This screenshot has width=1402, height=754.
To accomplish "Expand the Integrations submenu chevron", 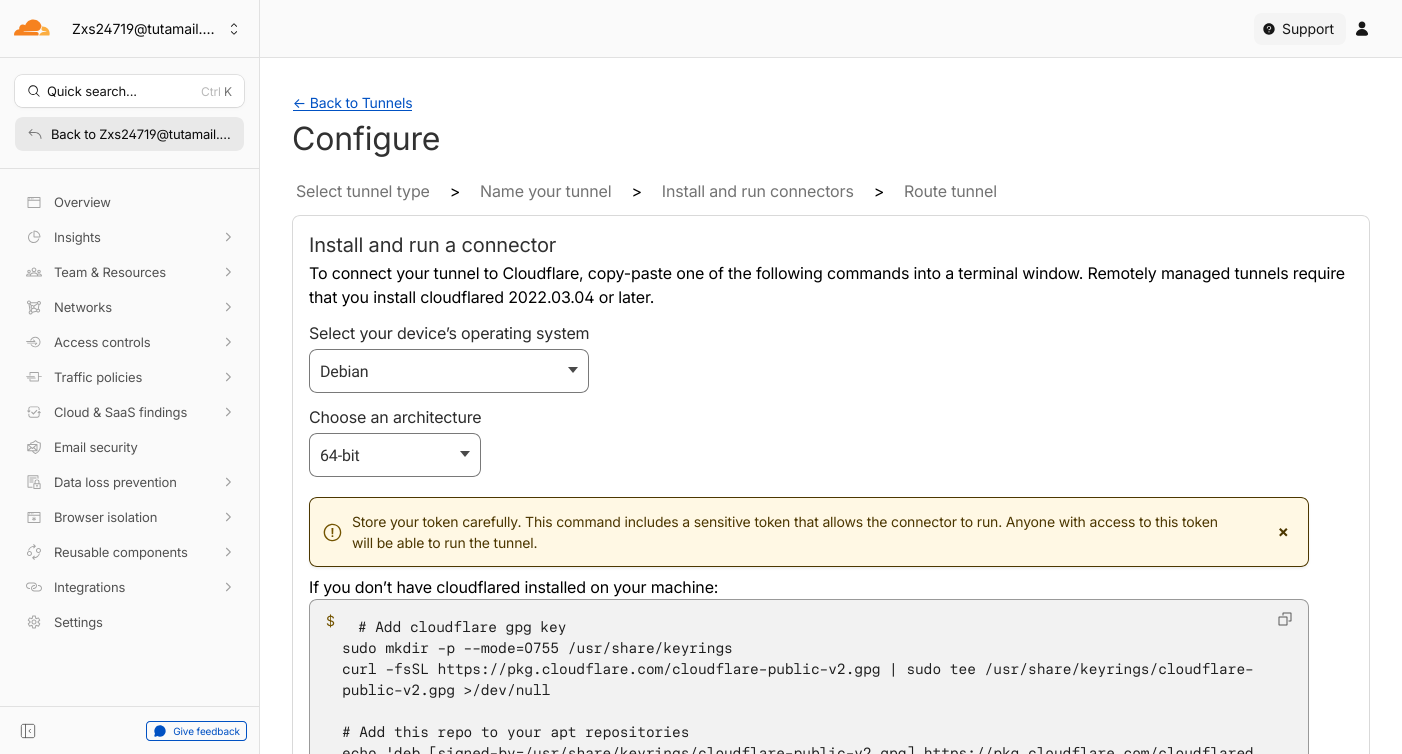I will pos(228,587).
